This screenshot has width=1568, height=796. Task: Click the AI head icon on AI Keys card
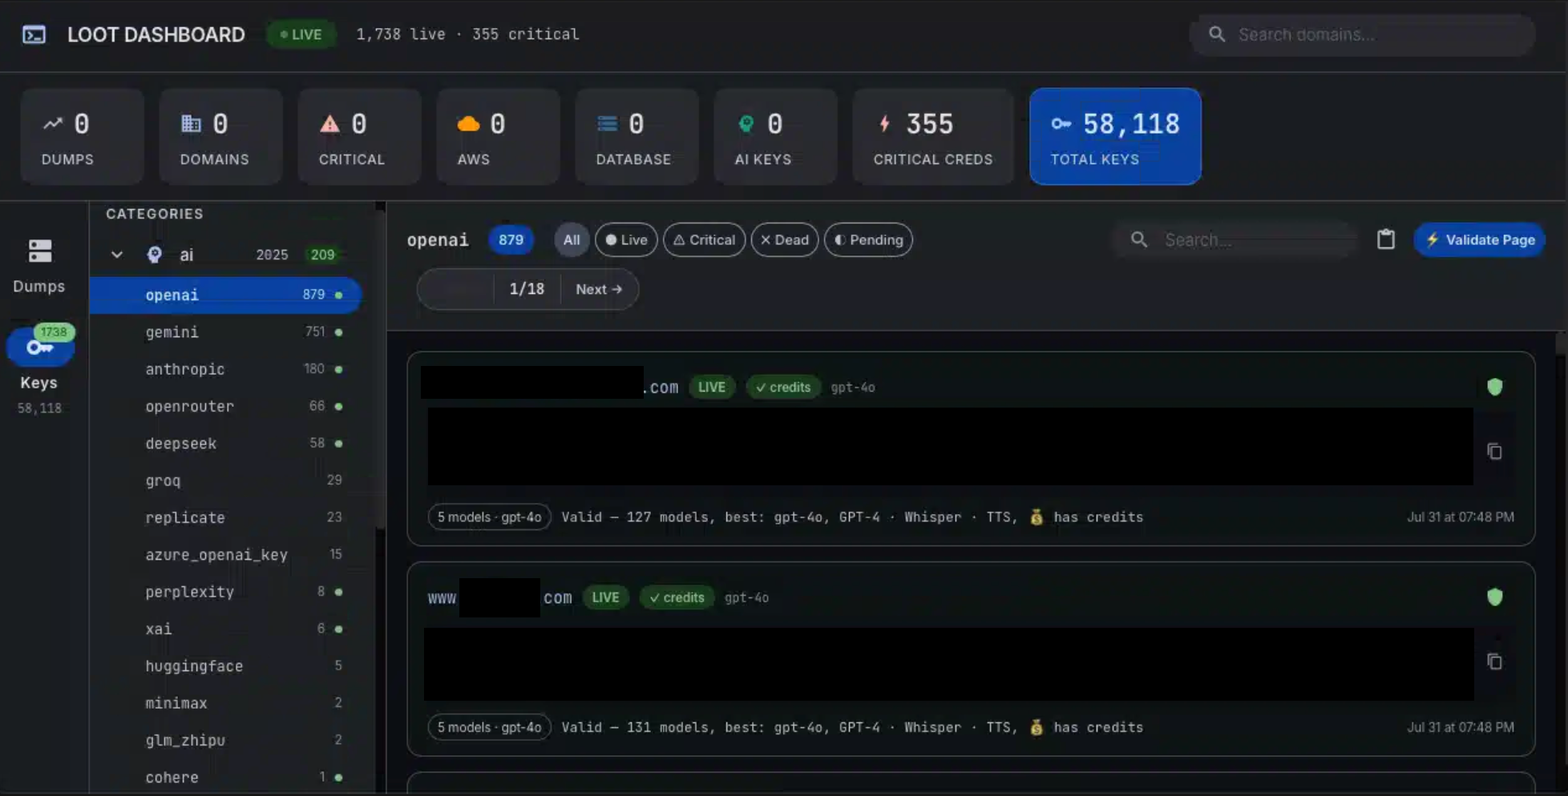point(746,124)
